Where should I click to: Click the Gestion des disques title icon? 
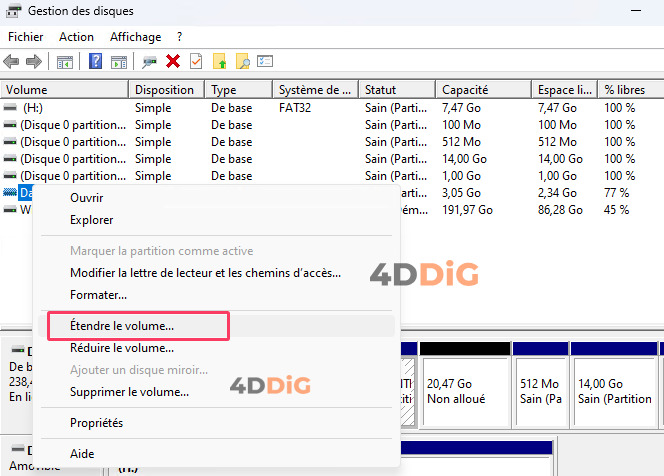(x=13, y=11)
